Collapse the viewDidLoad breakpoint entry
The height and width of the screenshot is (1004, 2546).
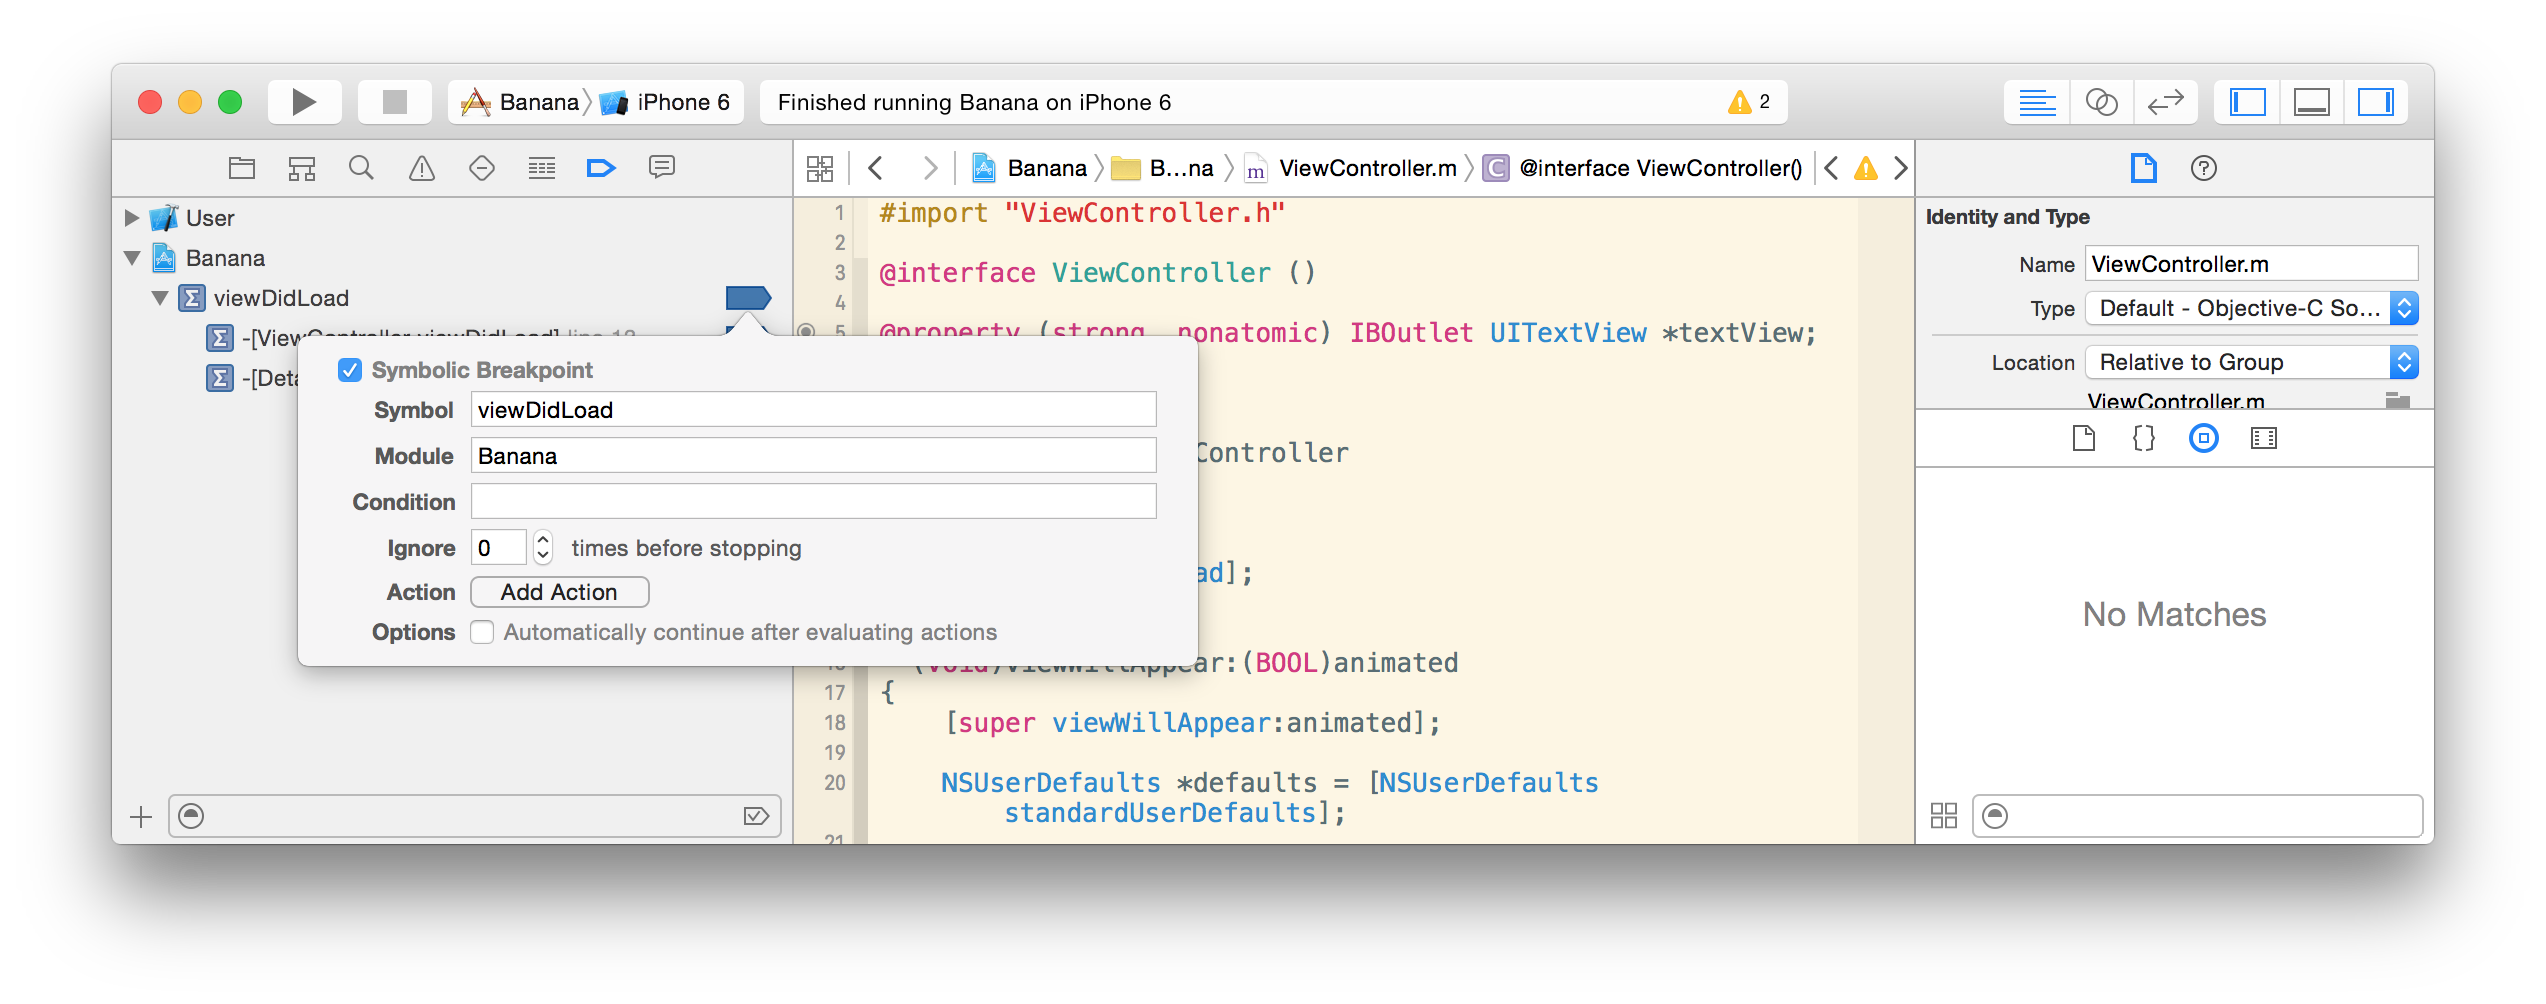point(160,298)
